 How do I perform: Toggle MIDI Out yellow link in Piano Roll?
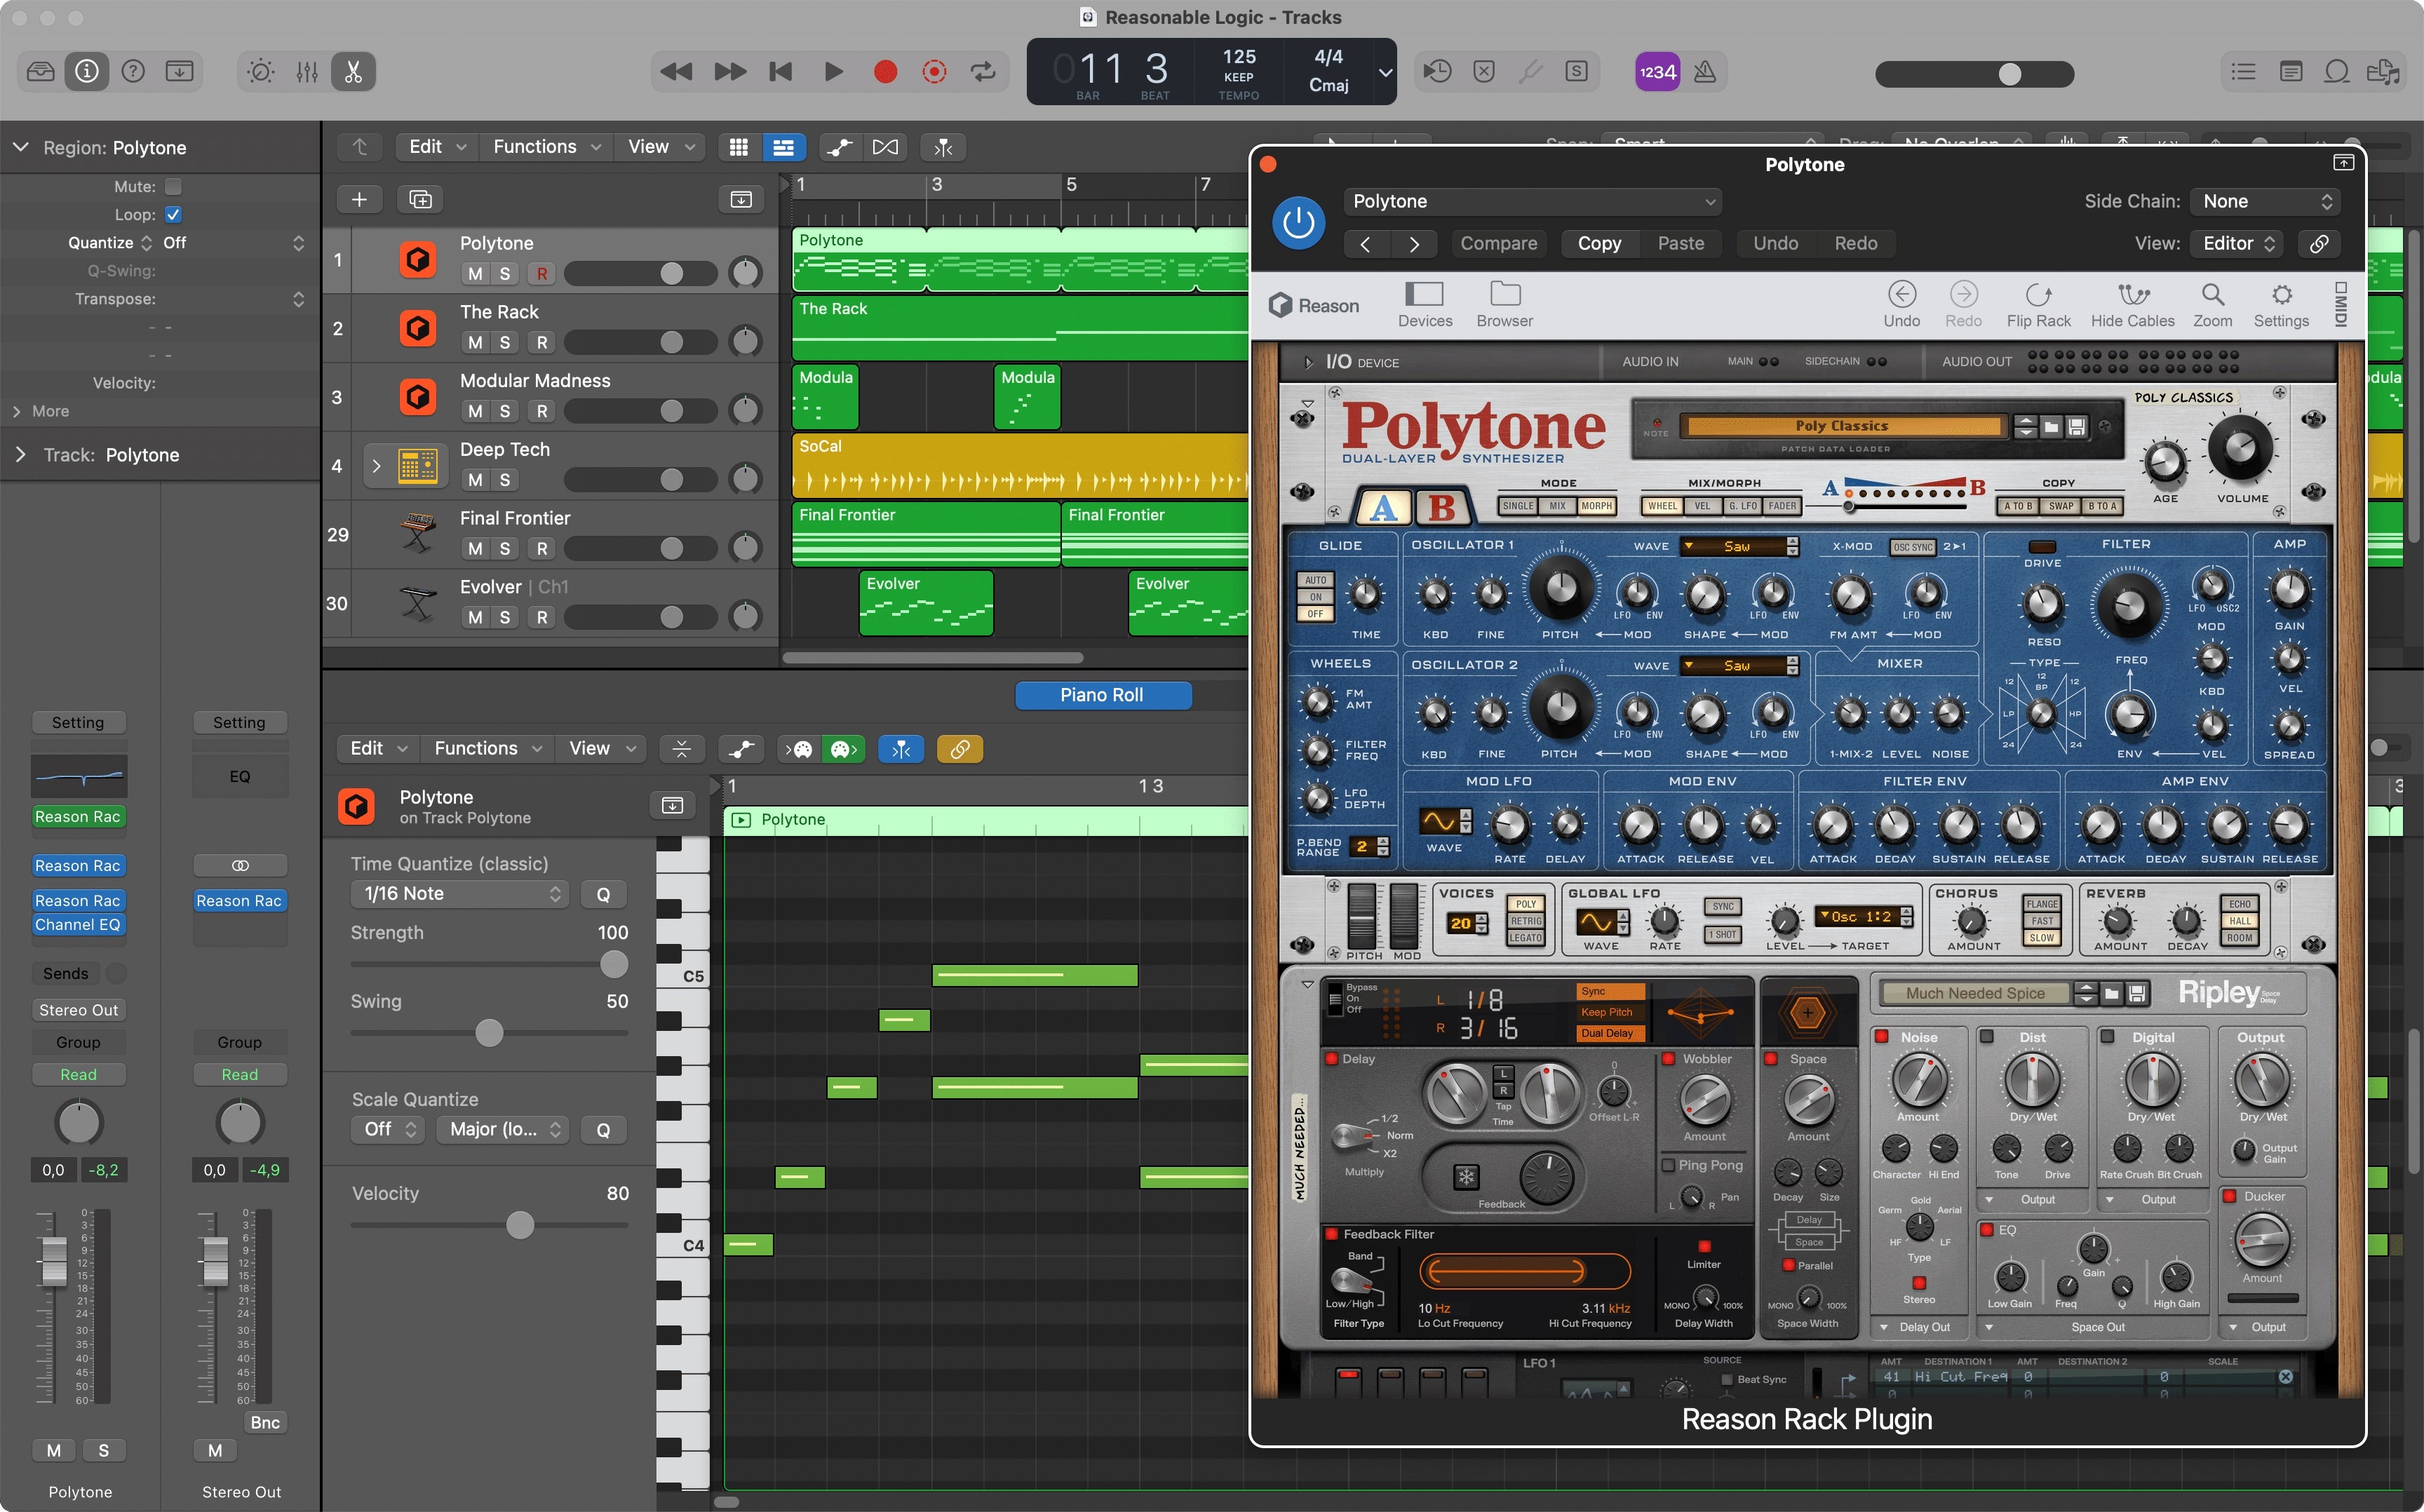(x=959, y=749)
